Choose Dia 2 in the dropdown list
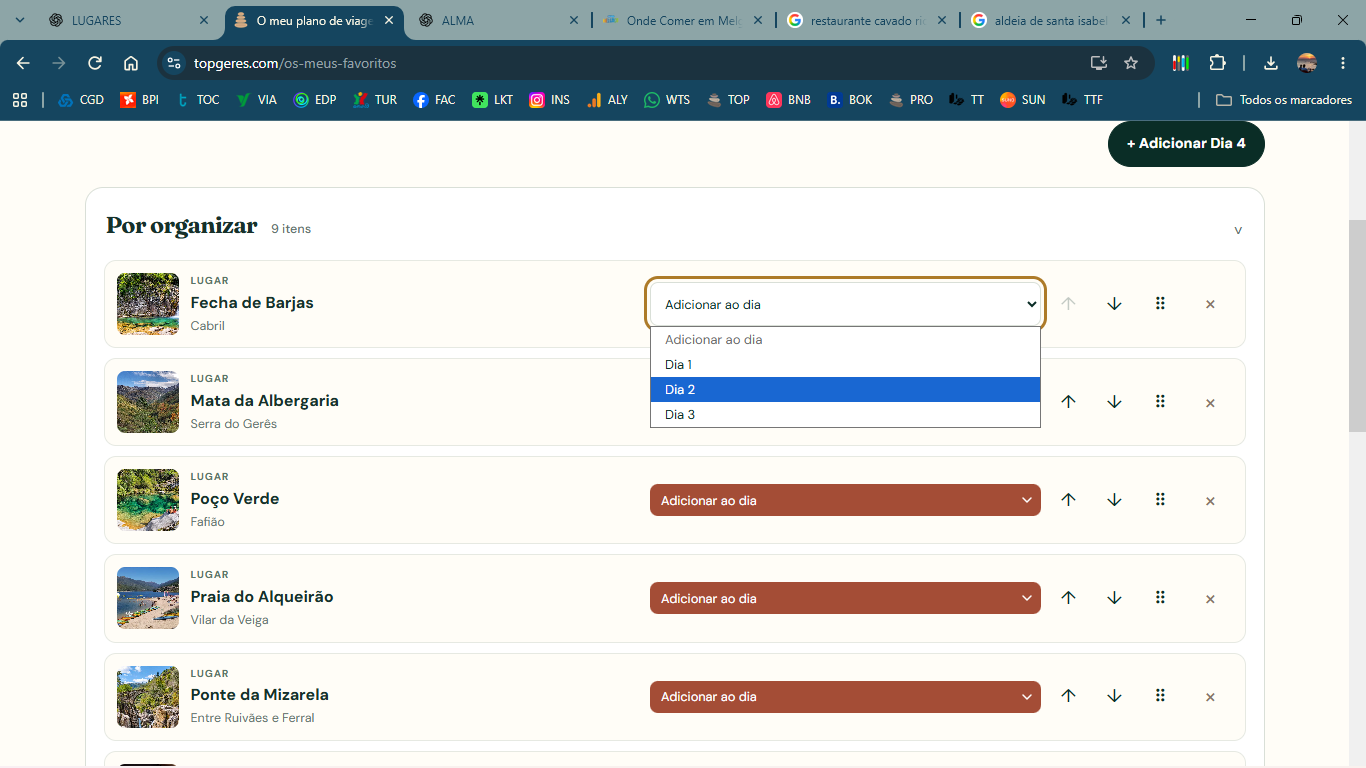1366x768 pixels. point(845,390)
